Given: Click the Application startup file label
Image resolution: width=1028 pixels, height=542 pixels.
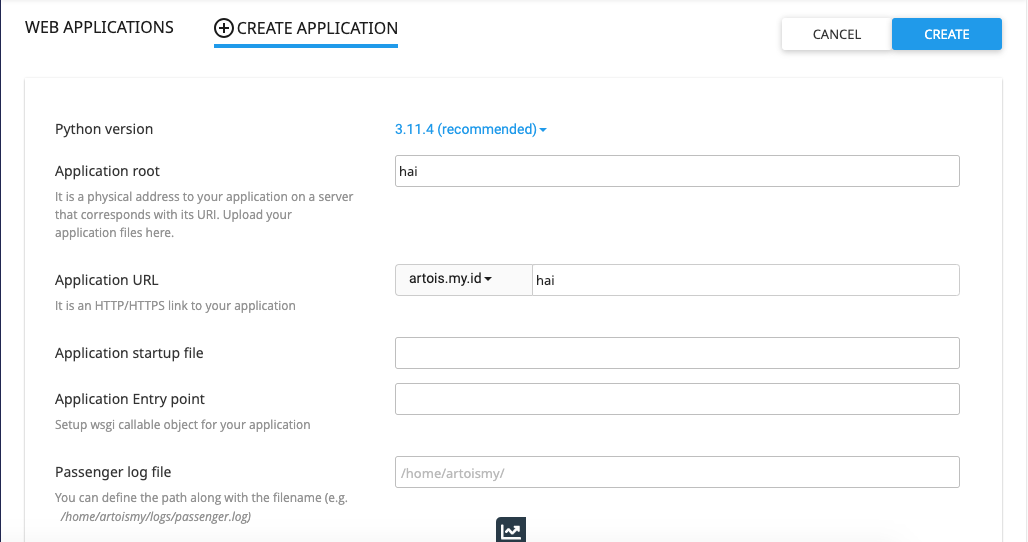Looking at the screenshot, I should [x=129, y=353].
